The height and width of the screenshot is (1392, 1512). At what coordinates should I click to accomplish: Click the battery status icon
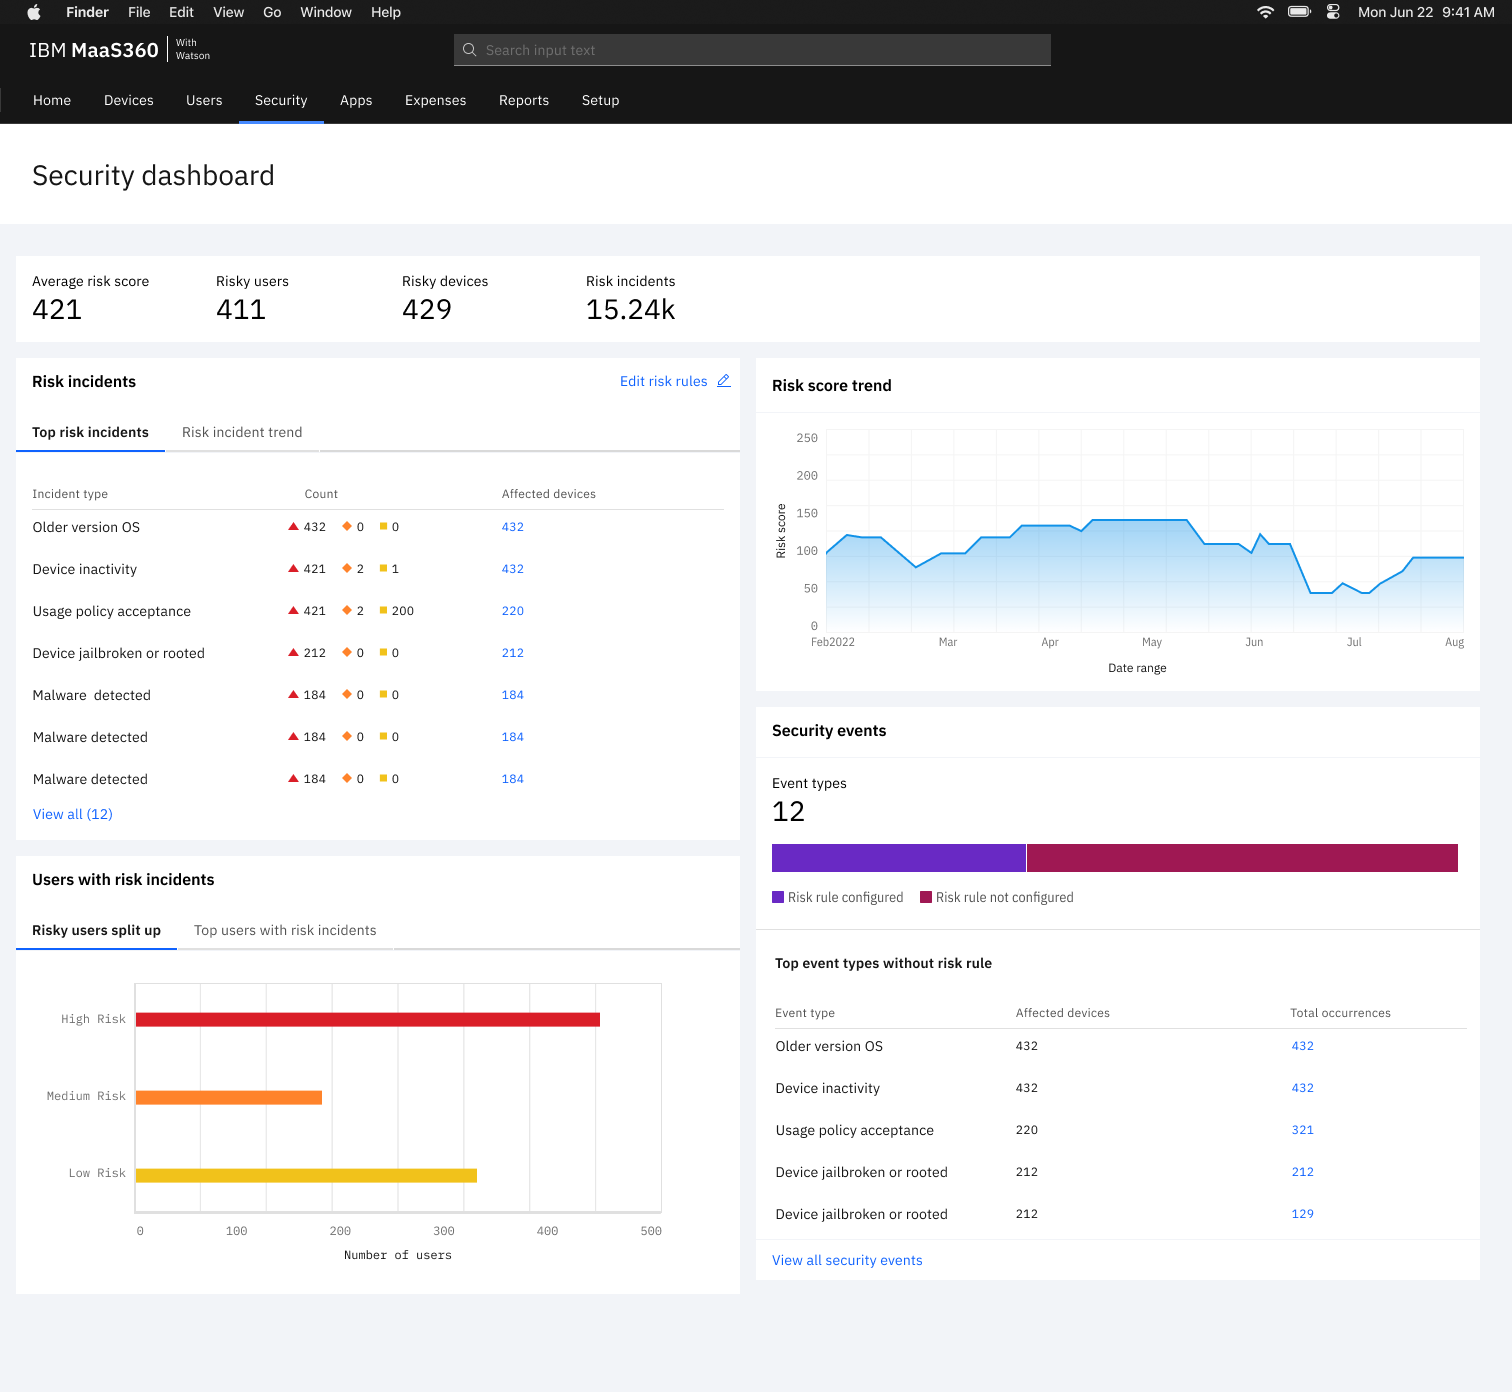click(x=1299, y=12)
